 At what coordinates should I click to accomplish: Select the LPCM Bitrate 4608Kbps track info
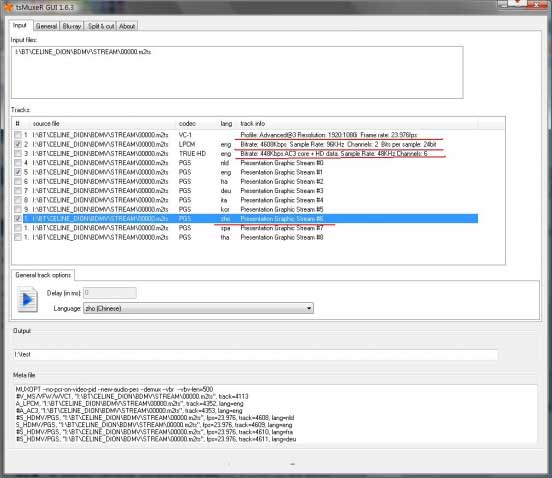[338, 144]
